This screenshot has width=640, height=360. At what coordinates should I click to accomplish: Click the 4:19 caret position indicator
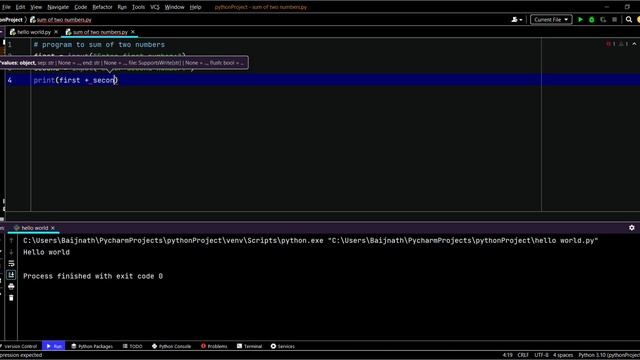point(507,355)
